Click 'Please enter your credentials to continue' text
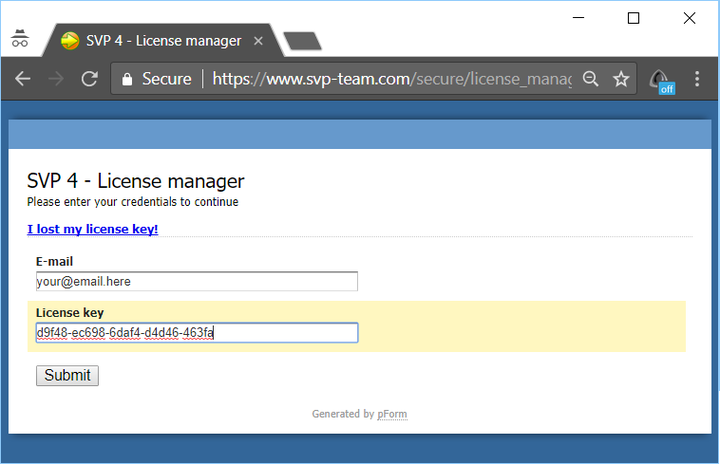Viewport: 720px width, 464px height. click(133, 202)
